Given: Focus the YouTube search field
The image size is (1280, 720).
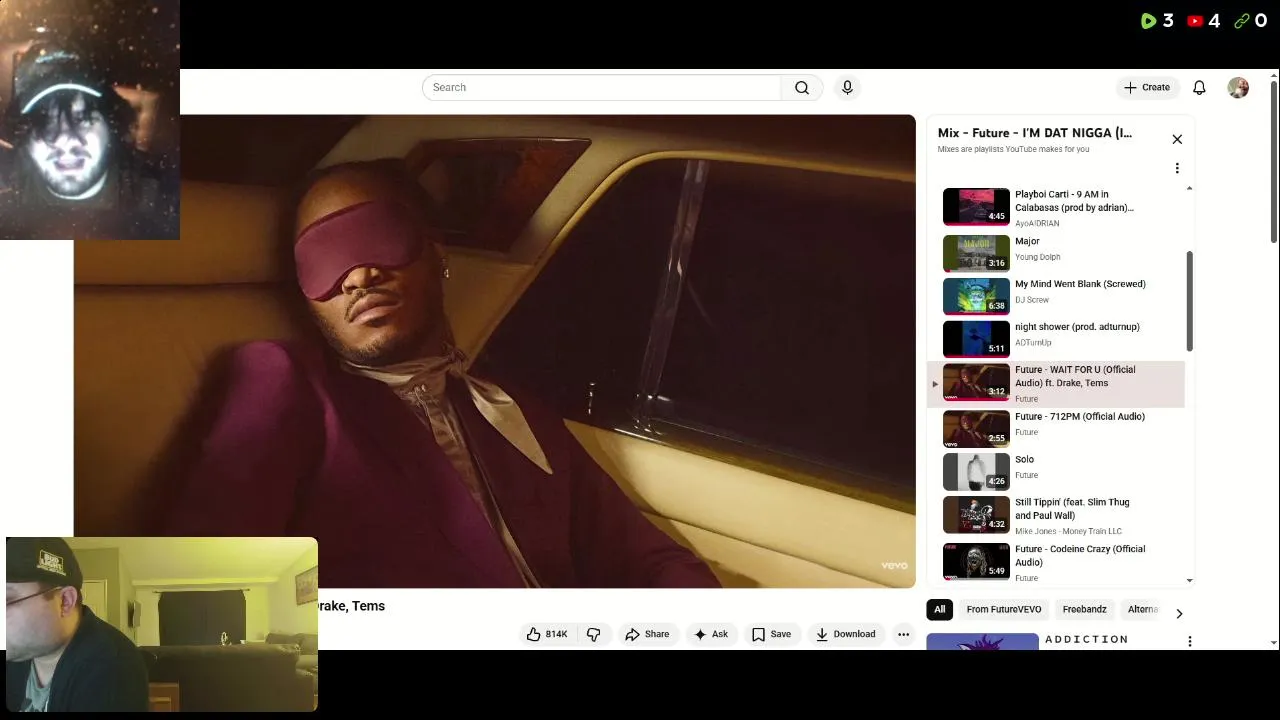Looking at the screenshot, I should tap(601, 88).
